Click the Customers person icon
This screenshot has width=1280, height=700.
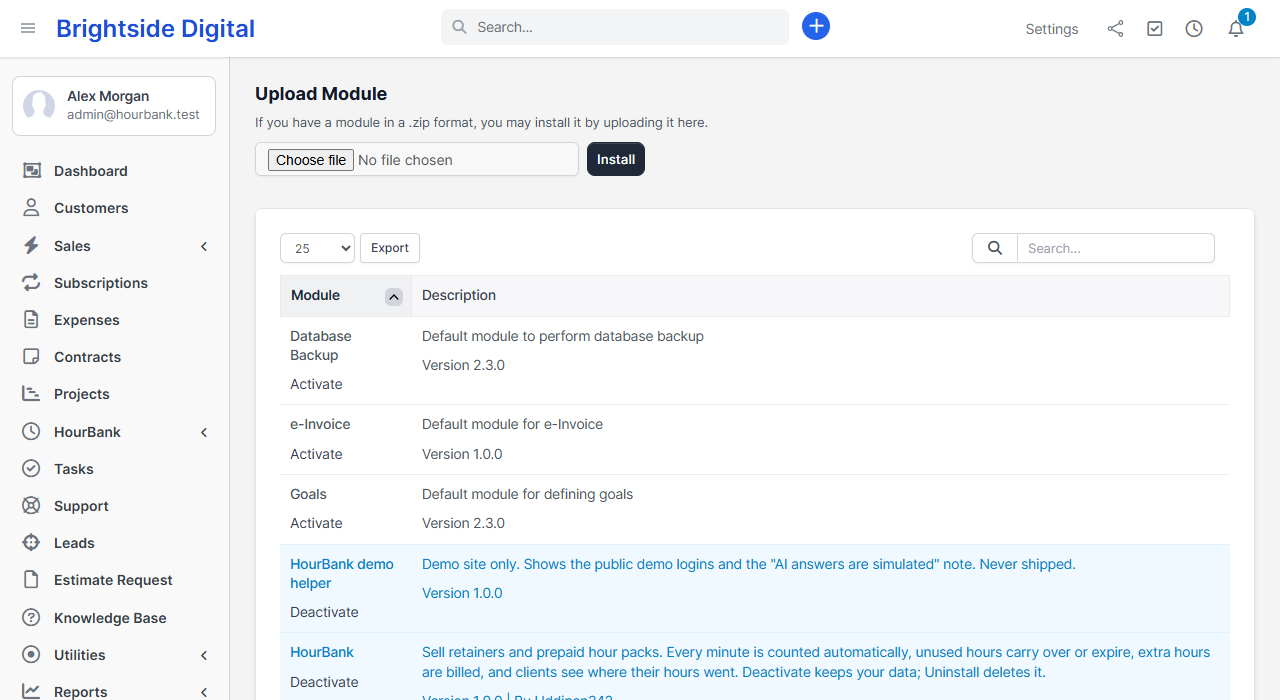32,208
